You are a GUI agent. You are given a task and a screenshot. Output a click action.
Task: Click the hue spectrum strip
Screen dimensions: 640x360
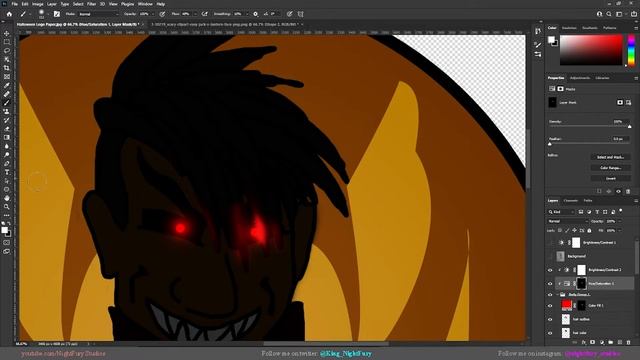click(x=631, y=50)
